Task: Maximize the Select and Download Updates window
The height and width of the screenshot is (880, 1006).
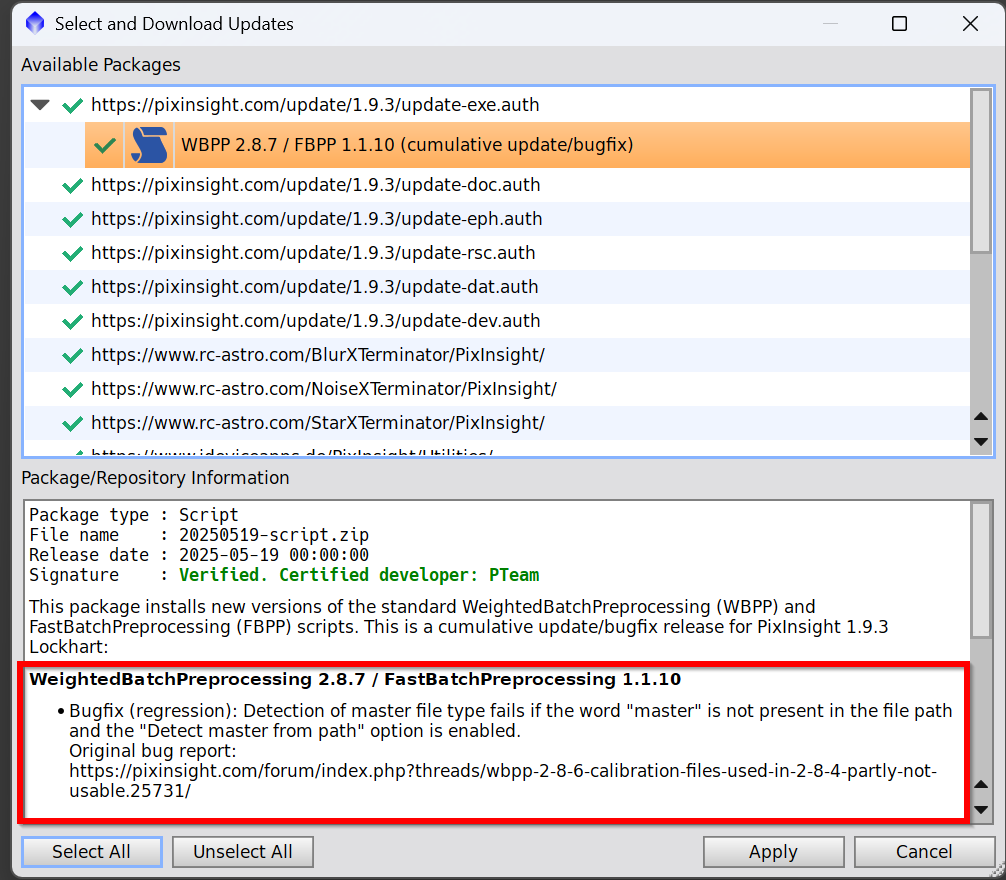Action: pyautogui.click(x=899, y=24)
